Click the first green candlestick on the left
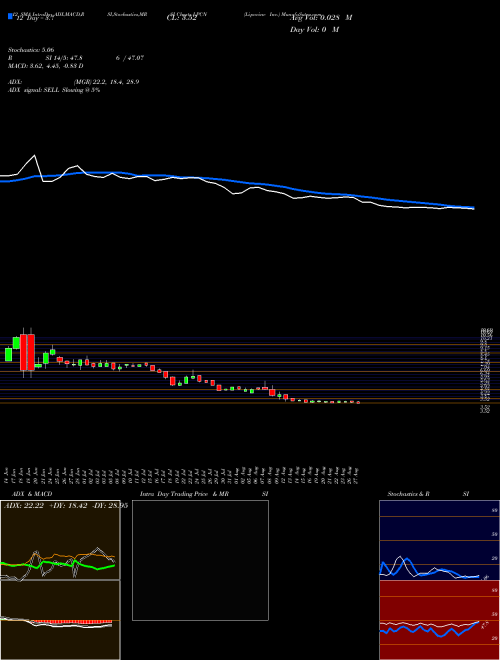The width and height of the screenshot is (500, 660). (x=8, y=354)
